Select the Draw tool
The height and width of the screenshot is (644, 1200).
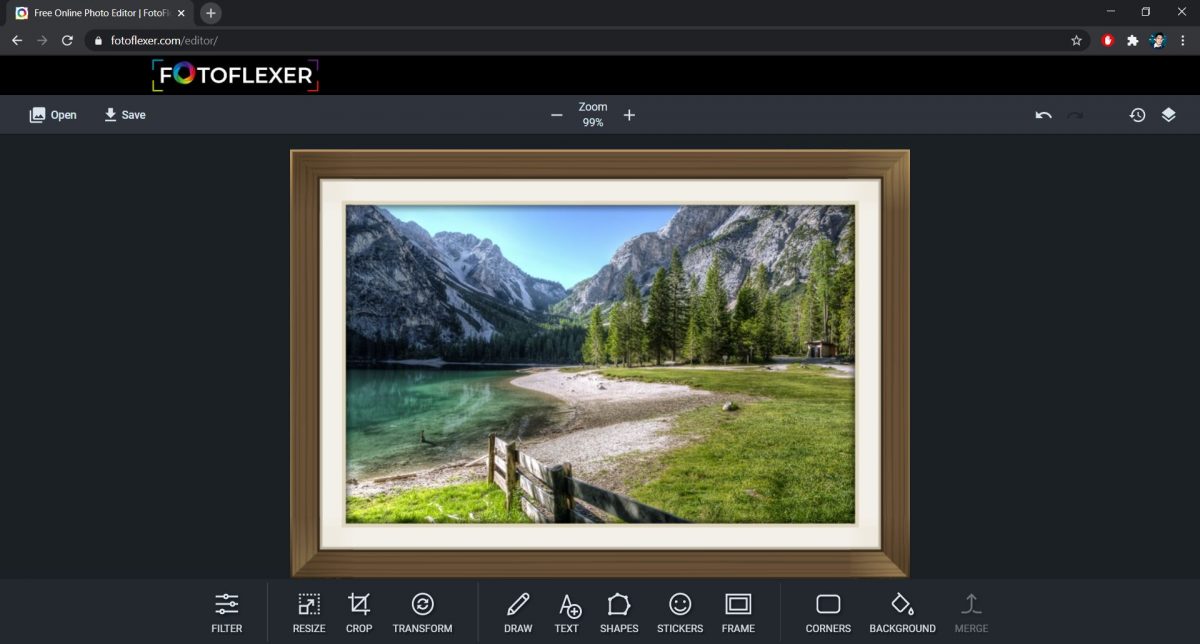(x=518, y=611)
